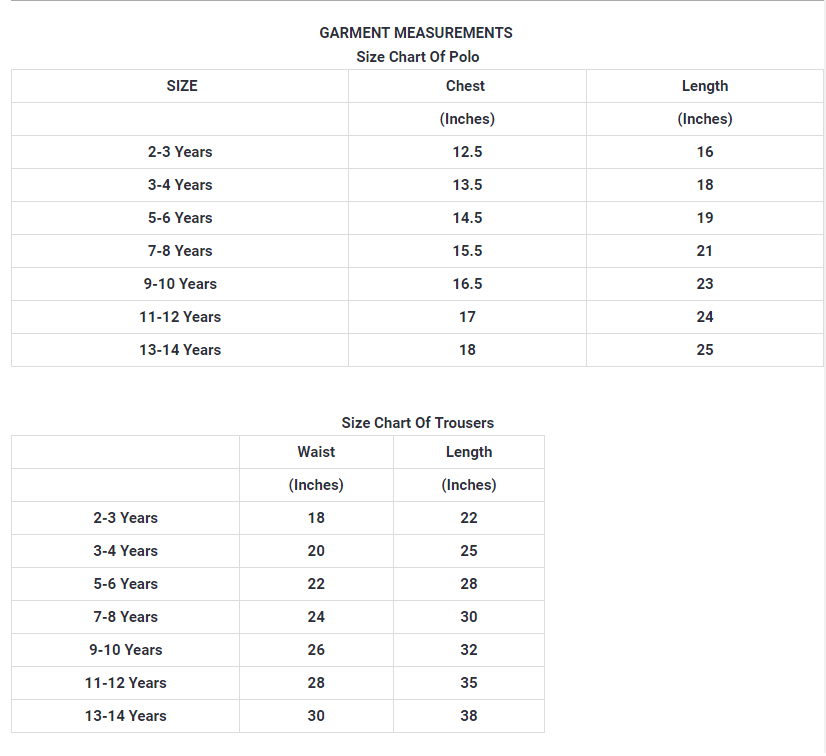Select the 13-14 Years row in trousers chart
The height and width of the screenshot is (756, 826).
tap(126, 716)
